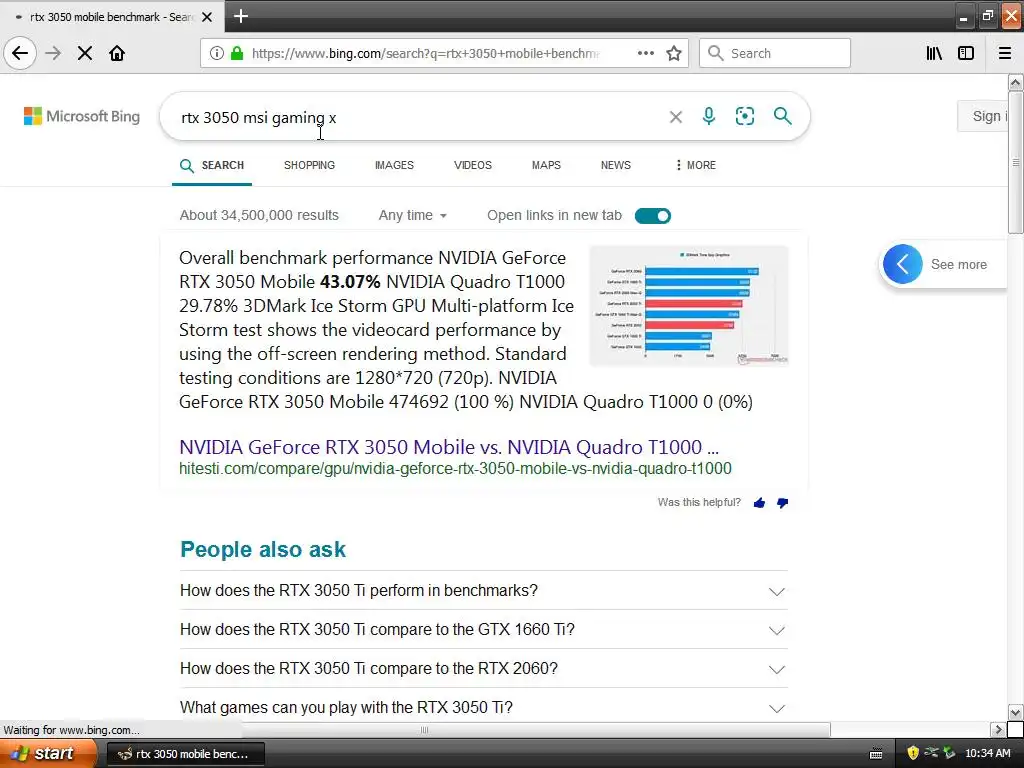Open the MORE search categories menu
Viewport: 1024px width, 768px height.
696,165
